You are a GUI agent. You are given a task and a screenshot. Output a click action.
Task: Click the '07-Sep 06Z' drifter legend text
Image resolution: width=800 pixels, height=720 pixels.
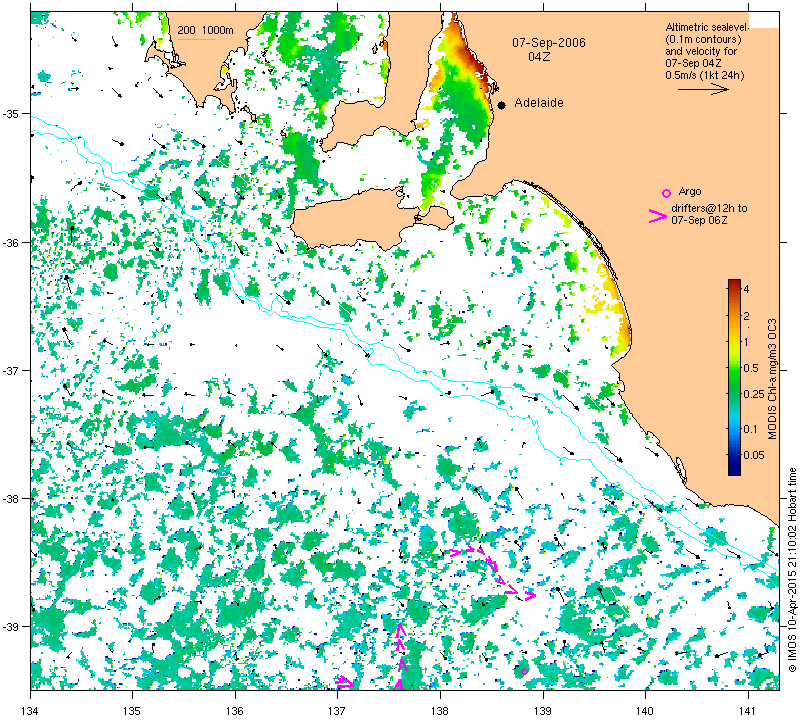699,220
